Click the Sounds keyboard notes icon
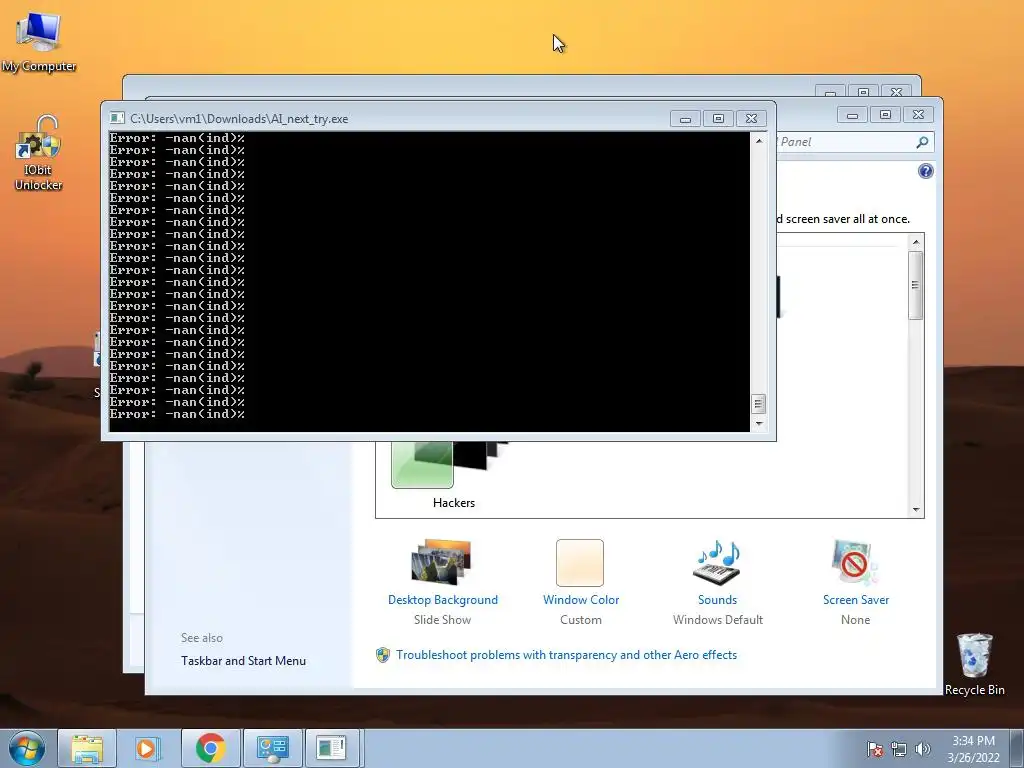The width and height of the screenshot is (1024, 768). coord(717,562)
